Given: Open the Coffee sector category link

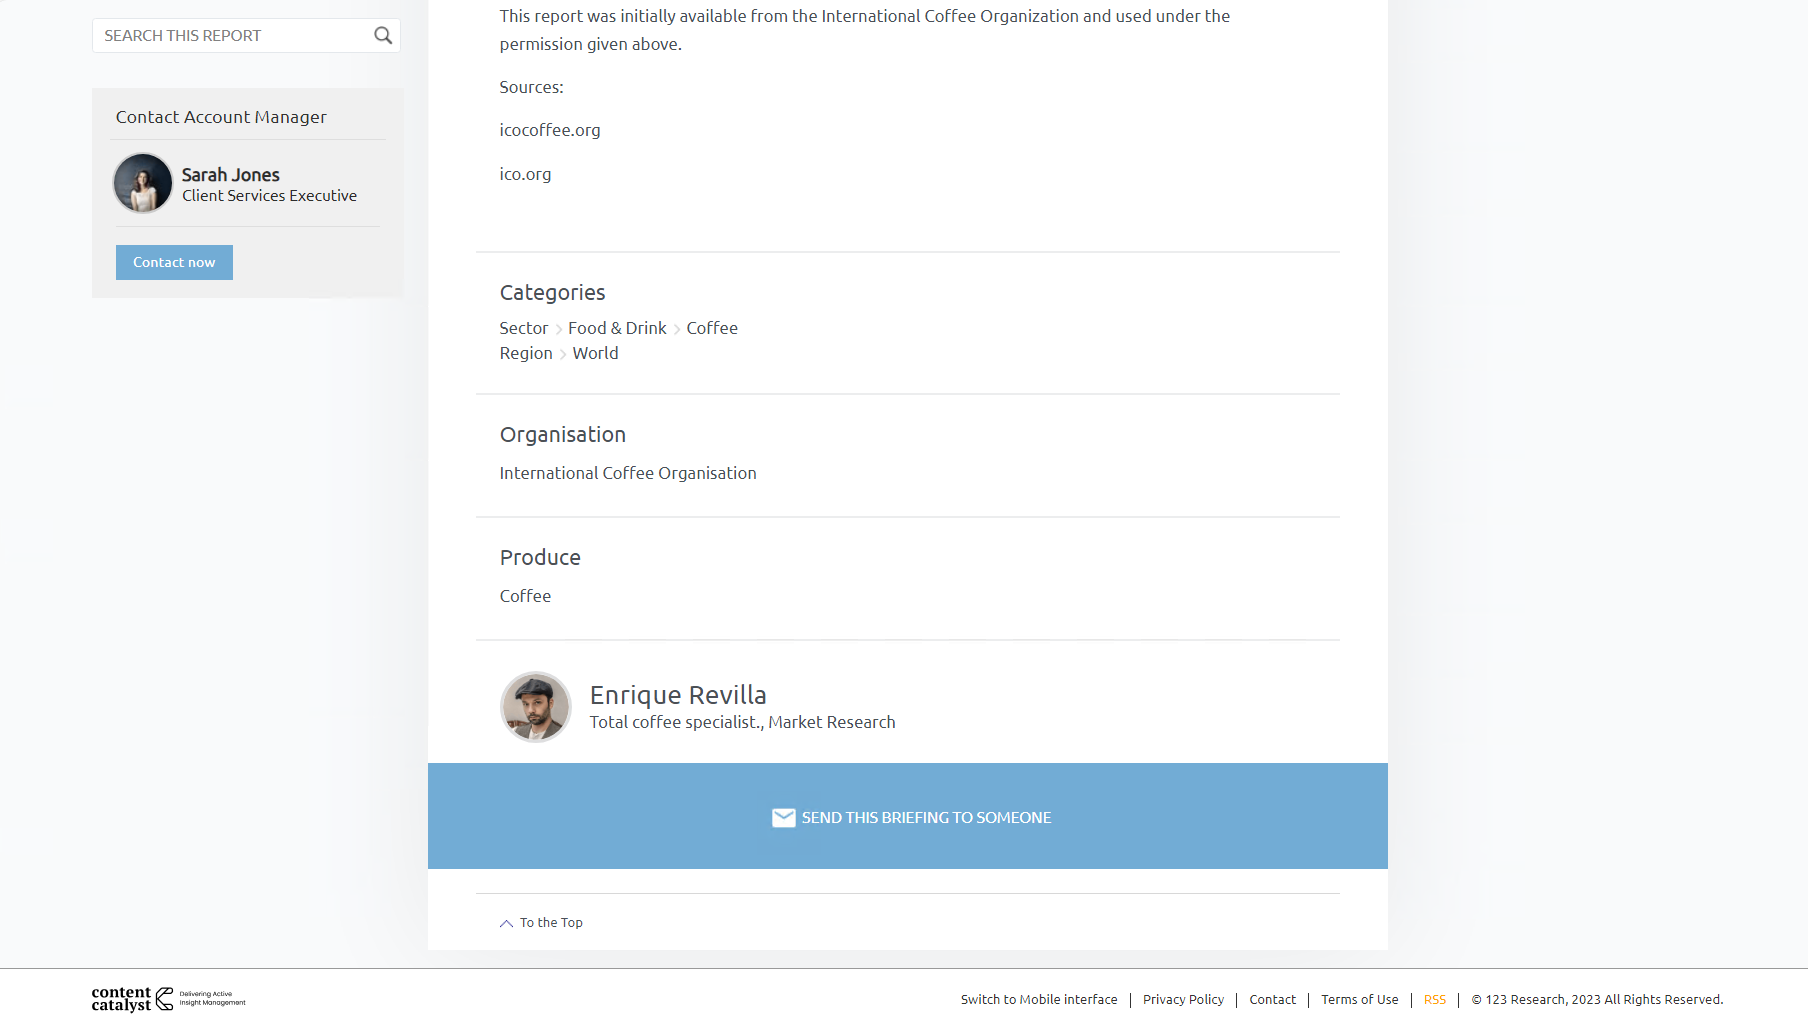Looking at the screenshot, I should (712, 328).
